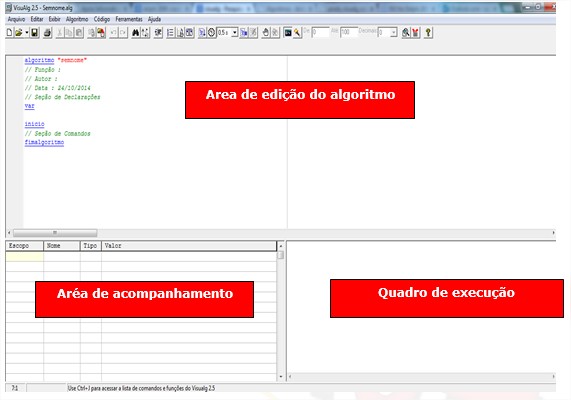Image resolution: width=571 pixels, height=400 pixels.
Task: Focus the 'Até' field showing 100
Action: tap(349, 33)
